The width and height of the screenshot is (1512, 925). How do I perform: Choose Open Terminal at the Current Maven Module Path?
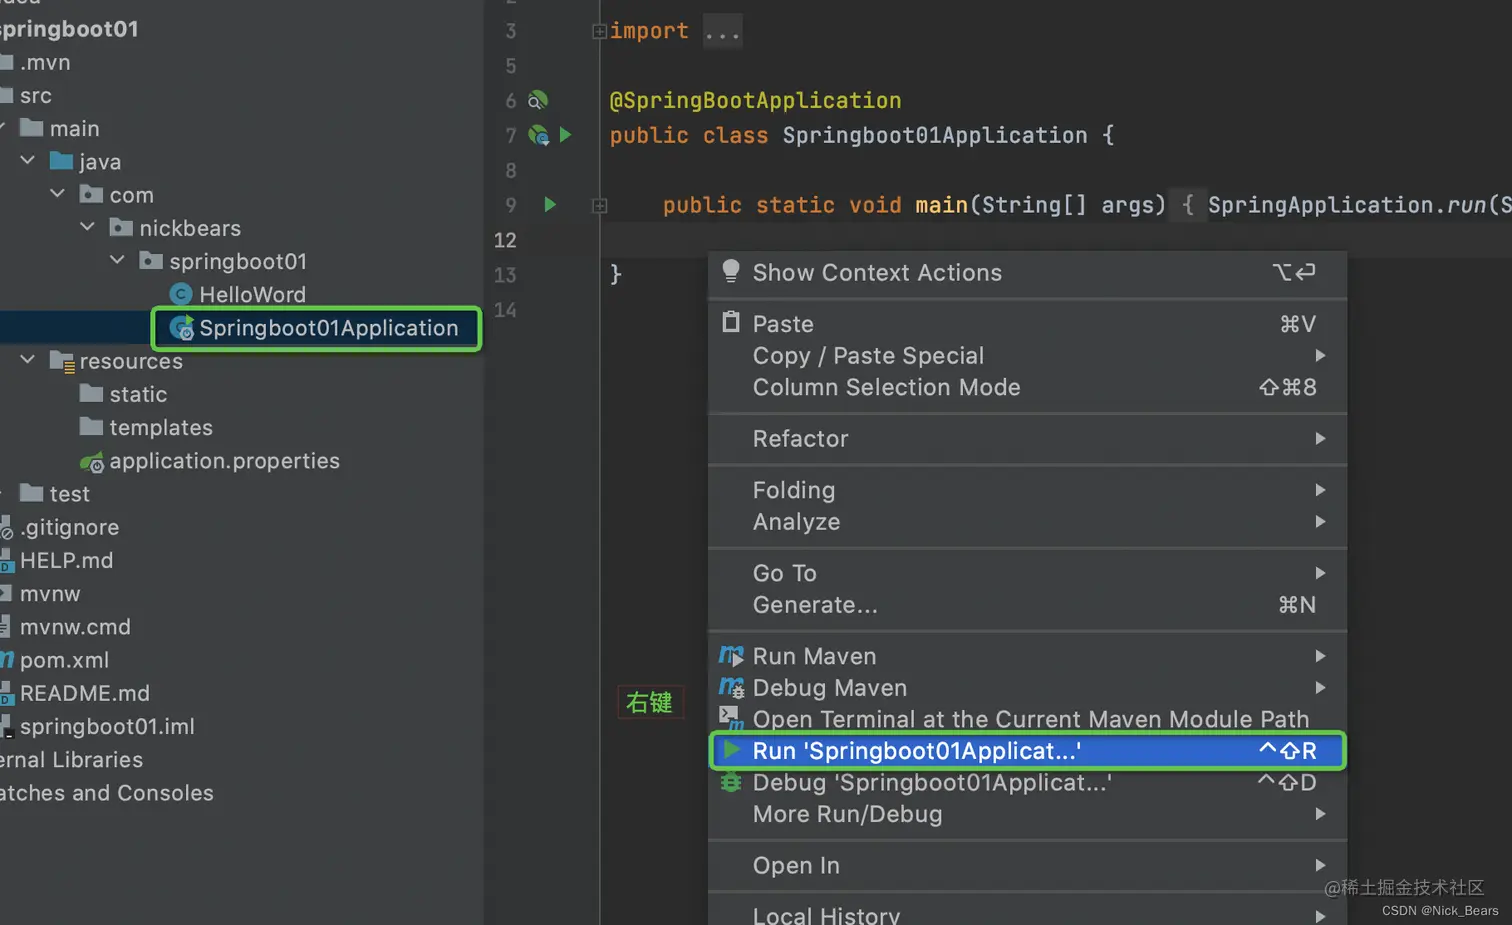(x=1028, y=719)
